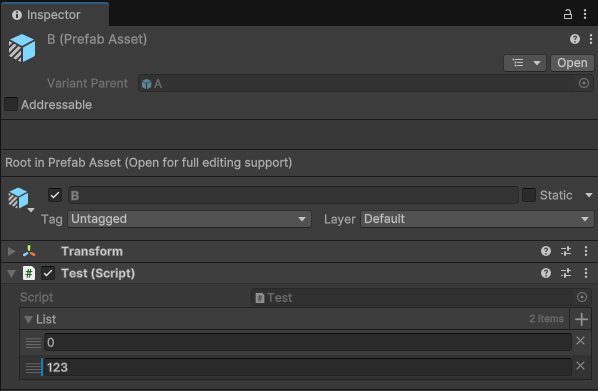Image resolution: width=598 pixels, height=391 pixels.
Task: Open Transform component preset settings
Action: [566, 251]
